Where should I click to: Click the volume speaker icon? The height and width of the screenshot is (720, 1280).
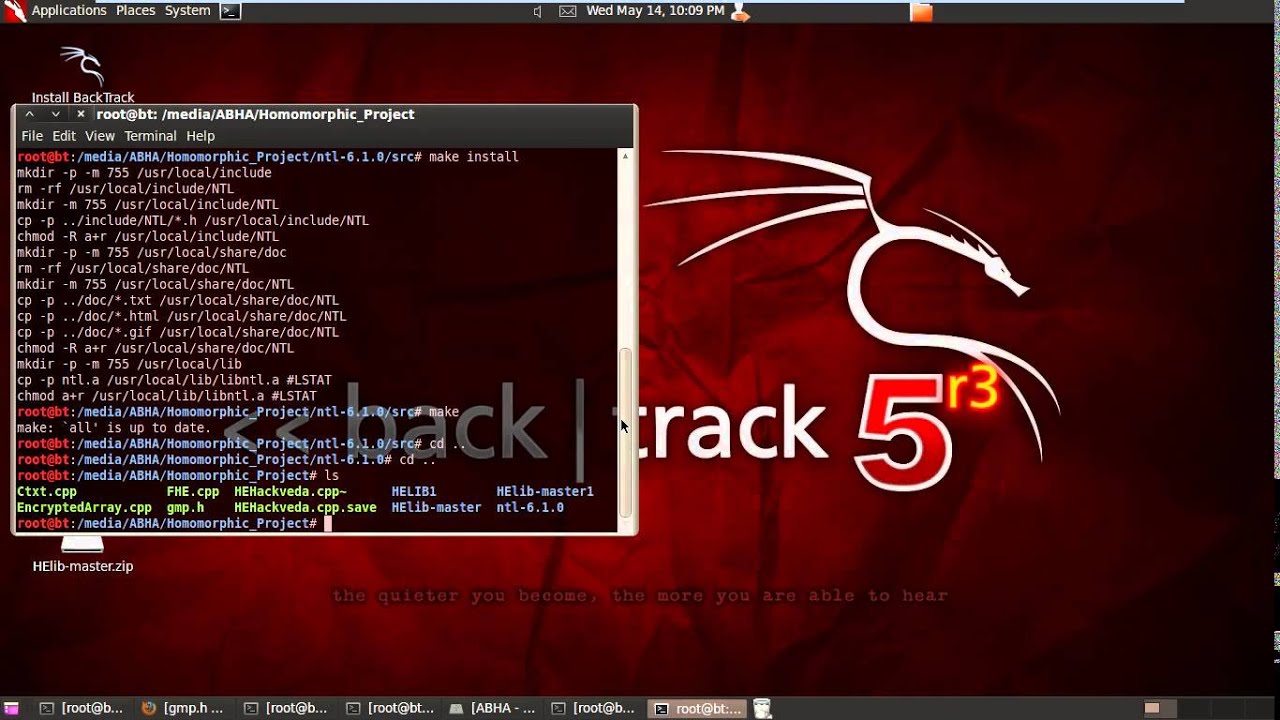point(537,11)
